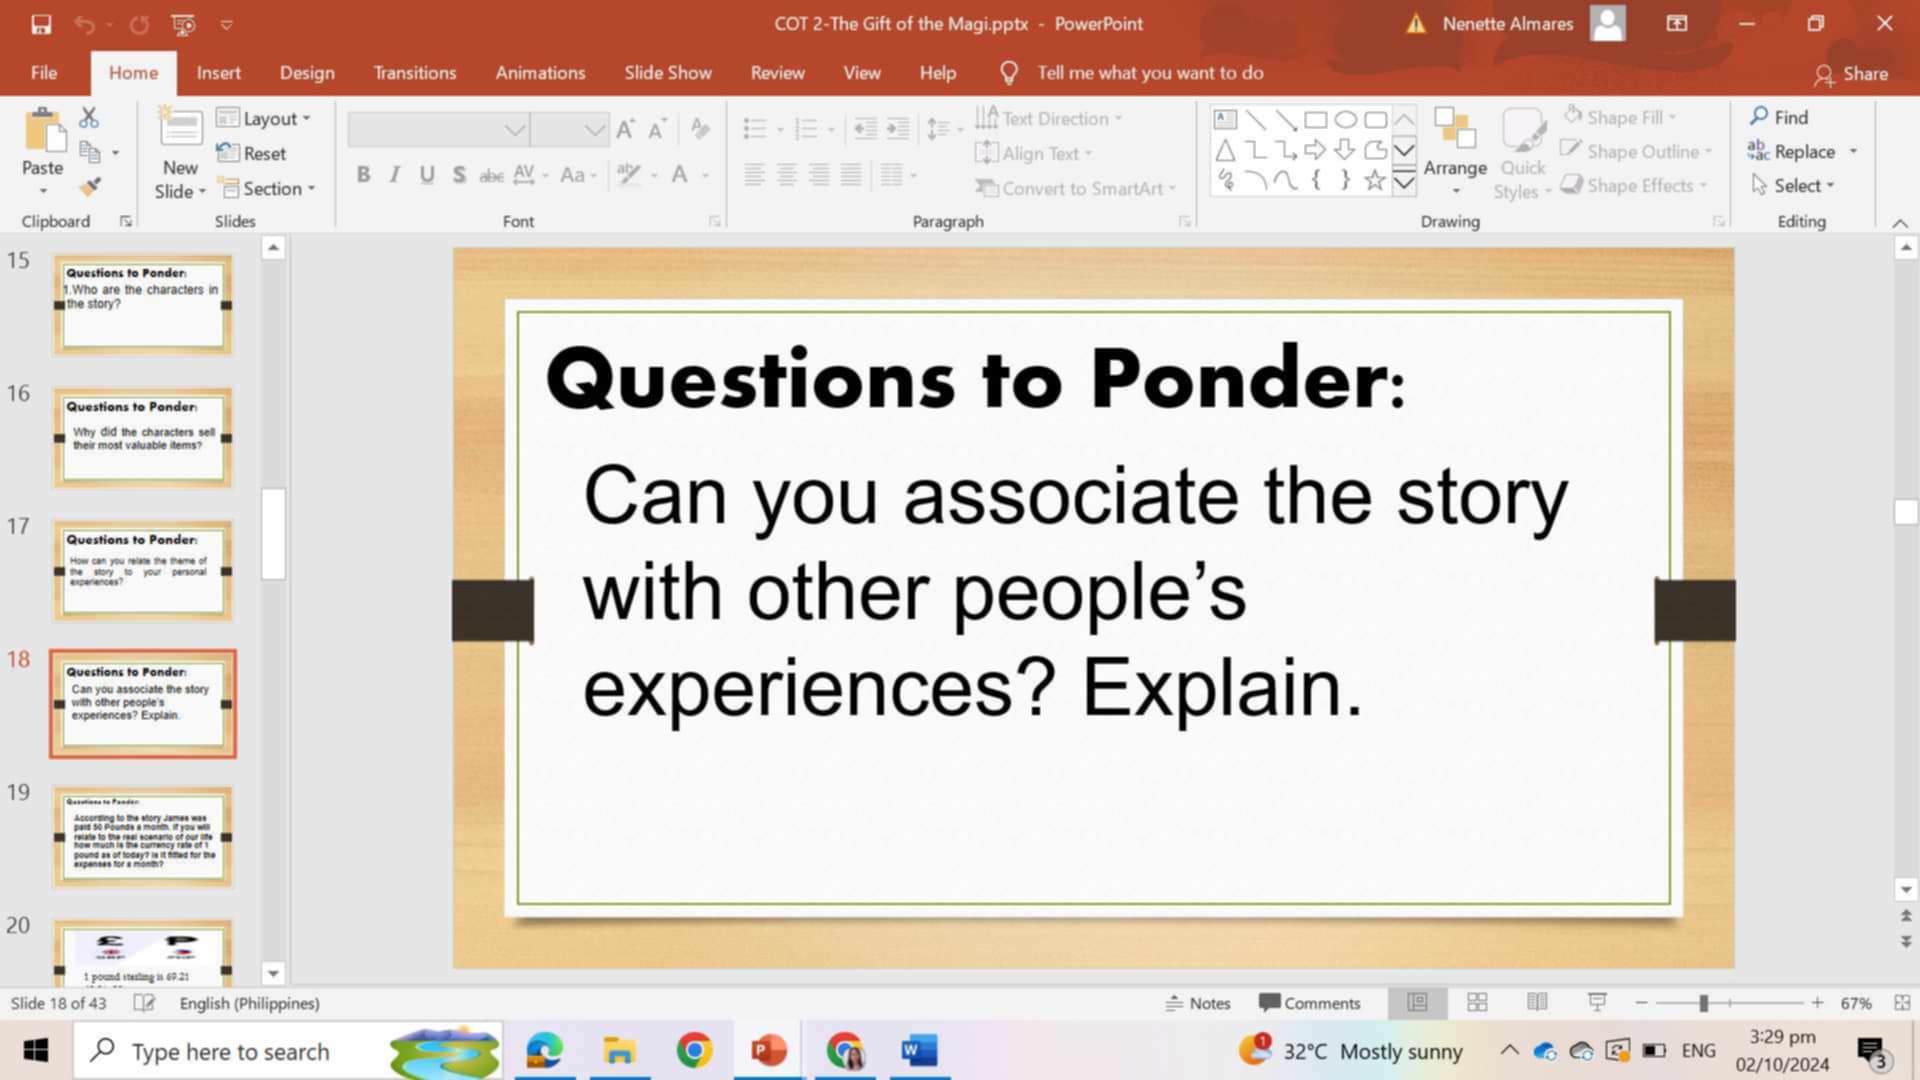Open the Section dropdown

click(x=267, y=188)
